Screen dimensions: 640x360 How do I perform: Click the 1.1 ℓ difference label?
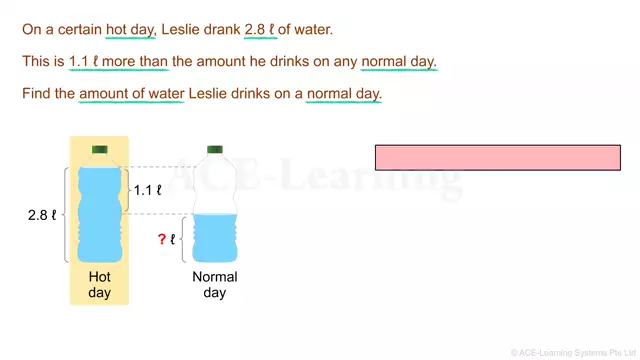[148, 190]
